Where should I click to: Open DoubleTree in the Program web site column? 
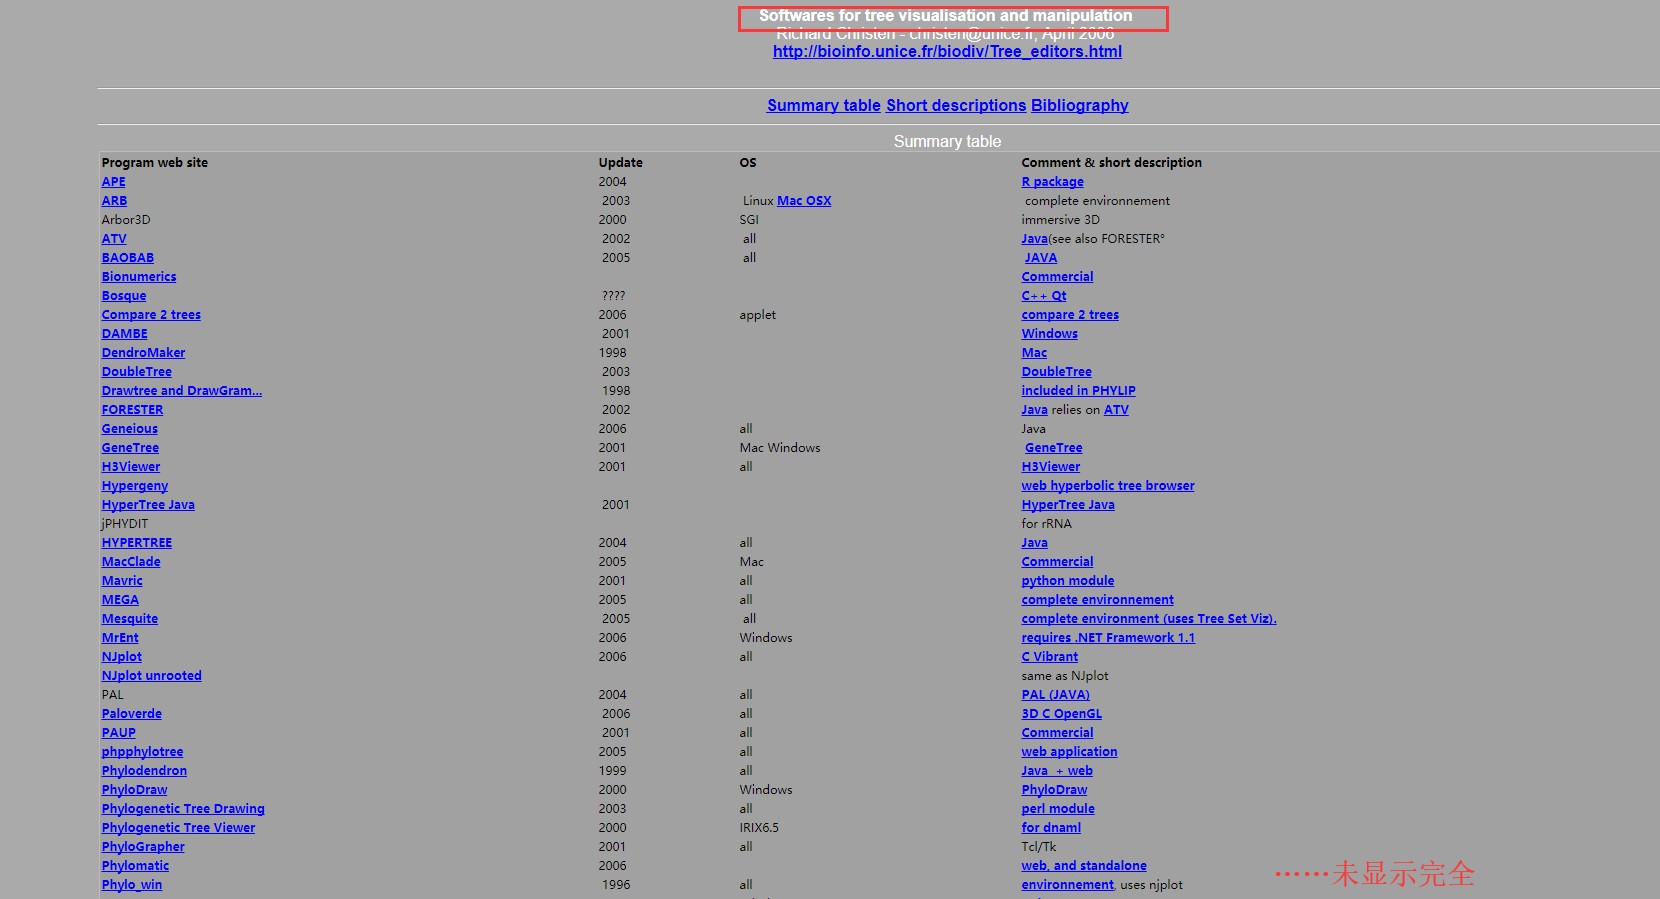[x=137, y=372]
